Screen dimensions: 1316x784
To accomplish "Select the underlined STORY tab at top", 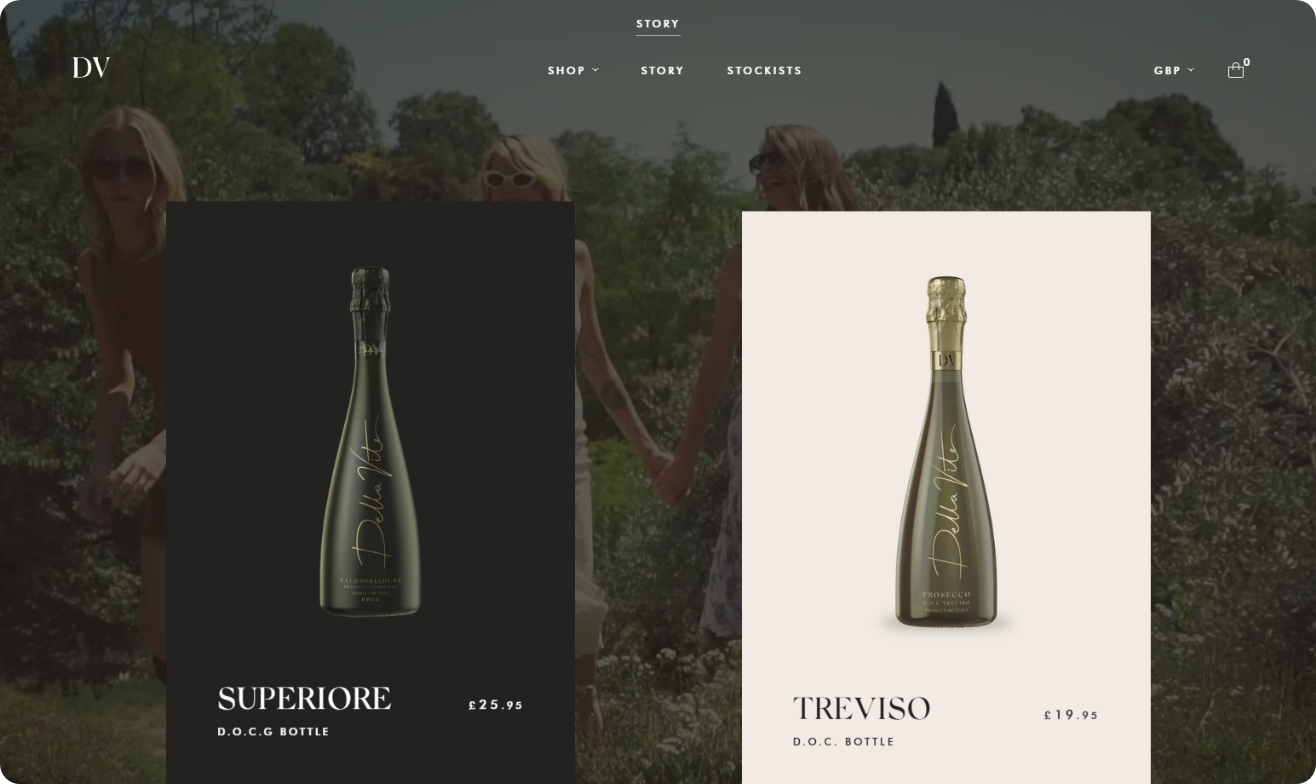I will click(x=658, y=24).
